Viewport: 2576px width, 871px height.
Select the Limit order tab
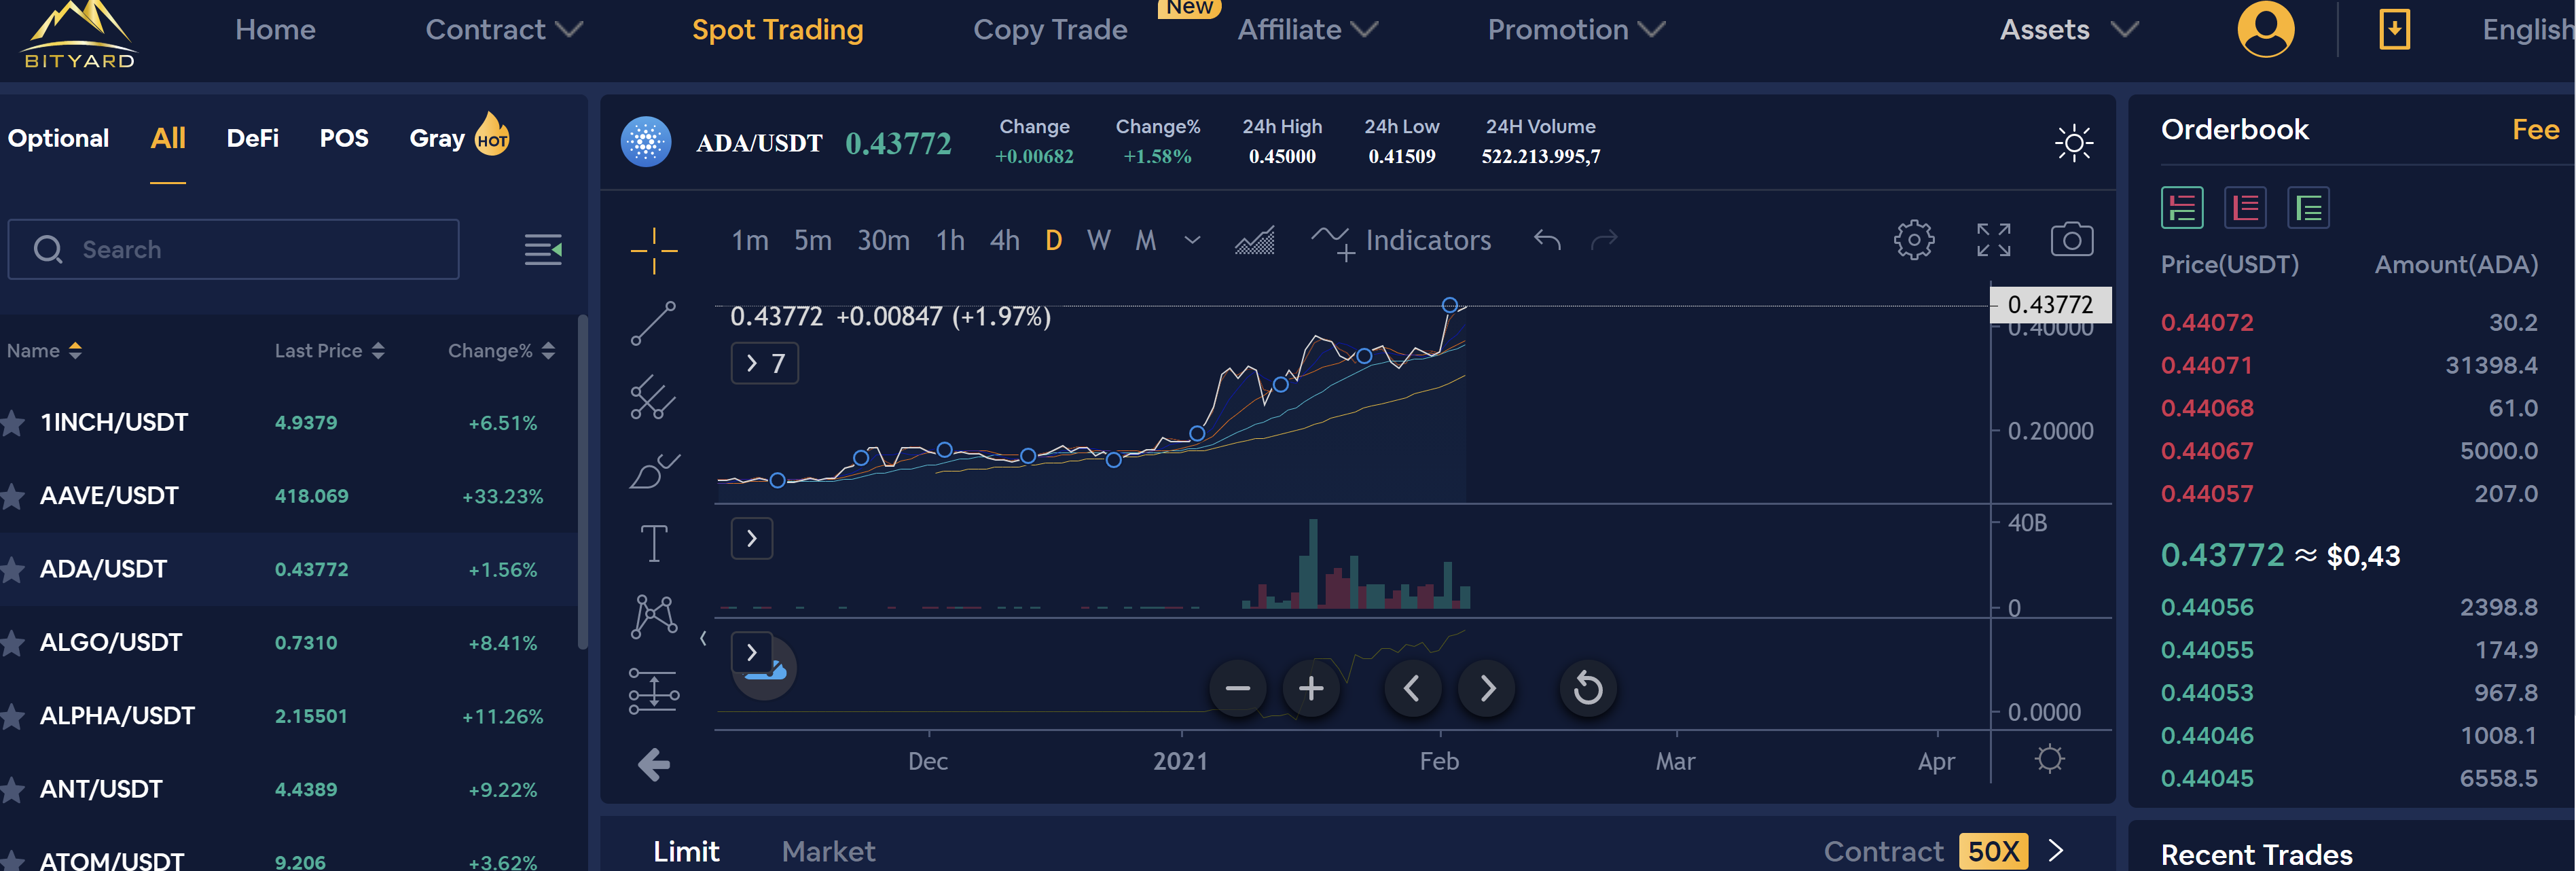686,851
